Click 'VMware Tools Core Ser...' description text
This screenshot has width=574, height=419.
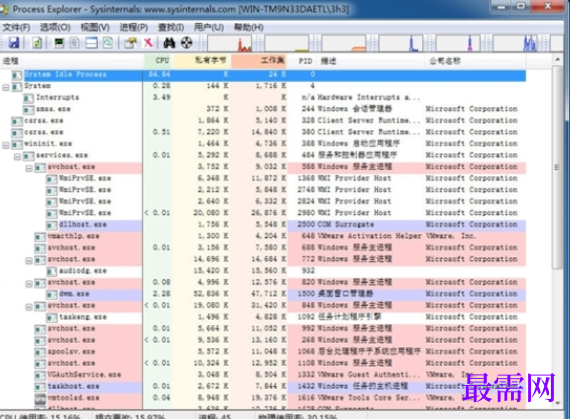pyautogui.click(x=369, y=398)
